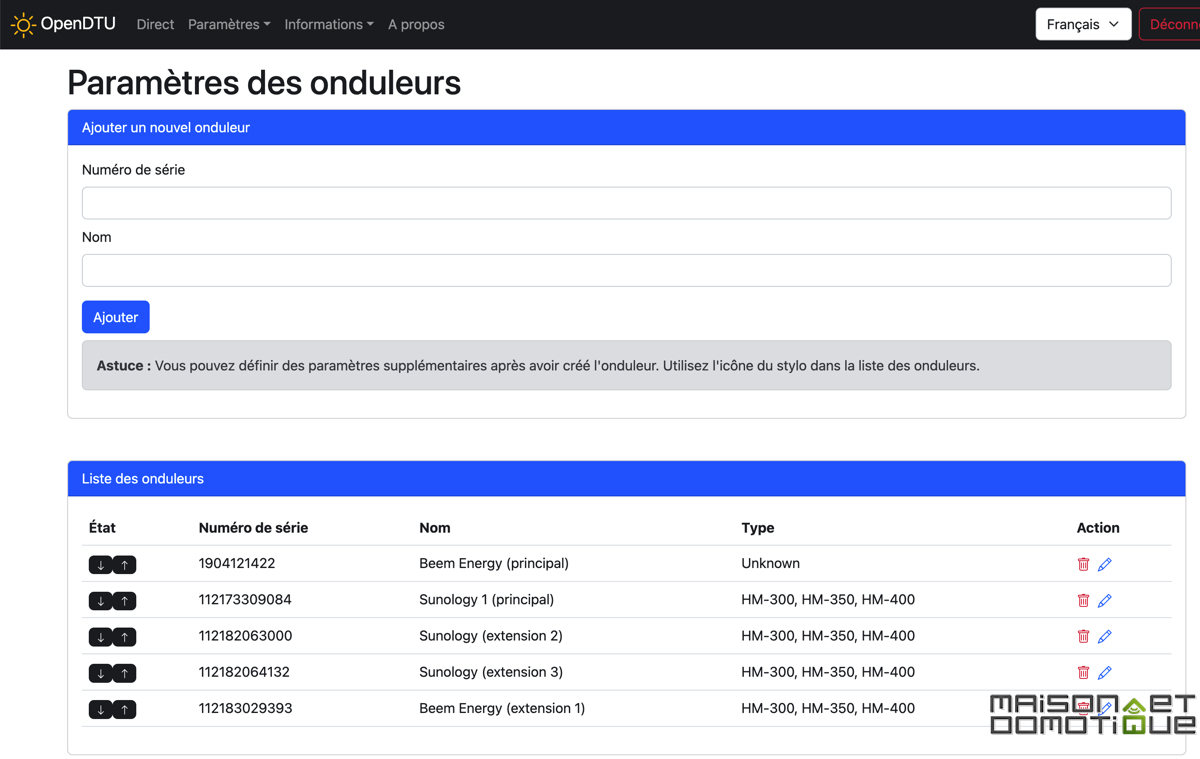Select serial number 112182063000
The height and width of the screenshot is (759, 1200).
(245, 635)
